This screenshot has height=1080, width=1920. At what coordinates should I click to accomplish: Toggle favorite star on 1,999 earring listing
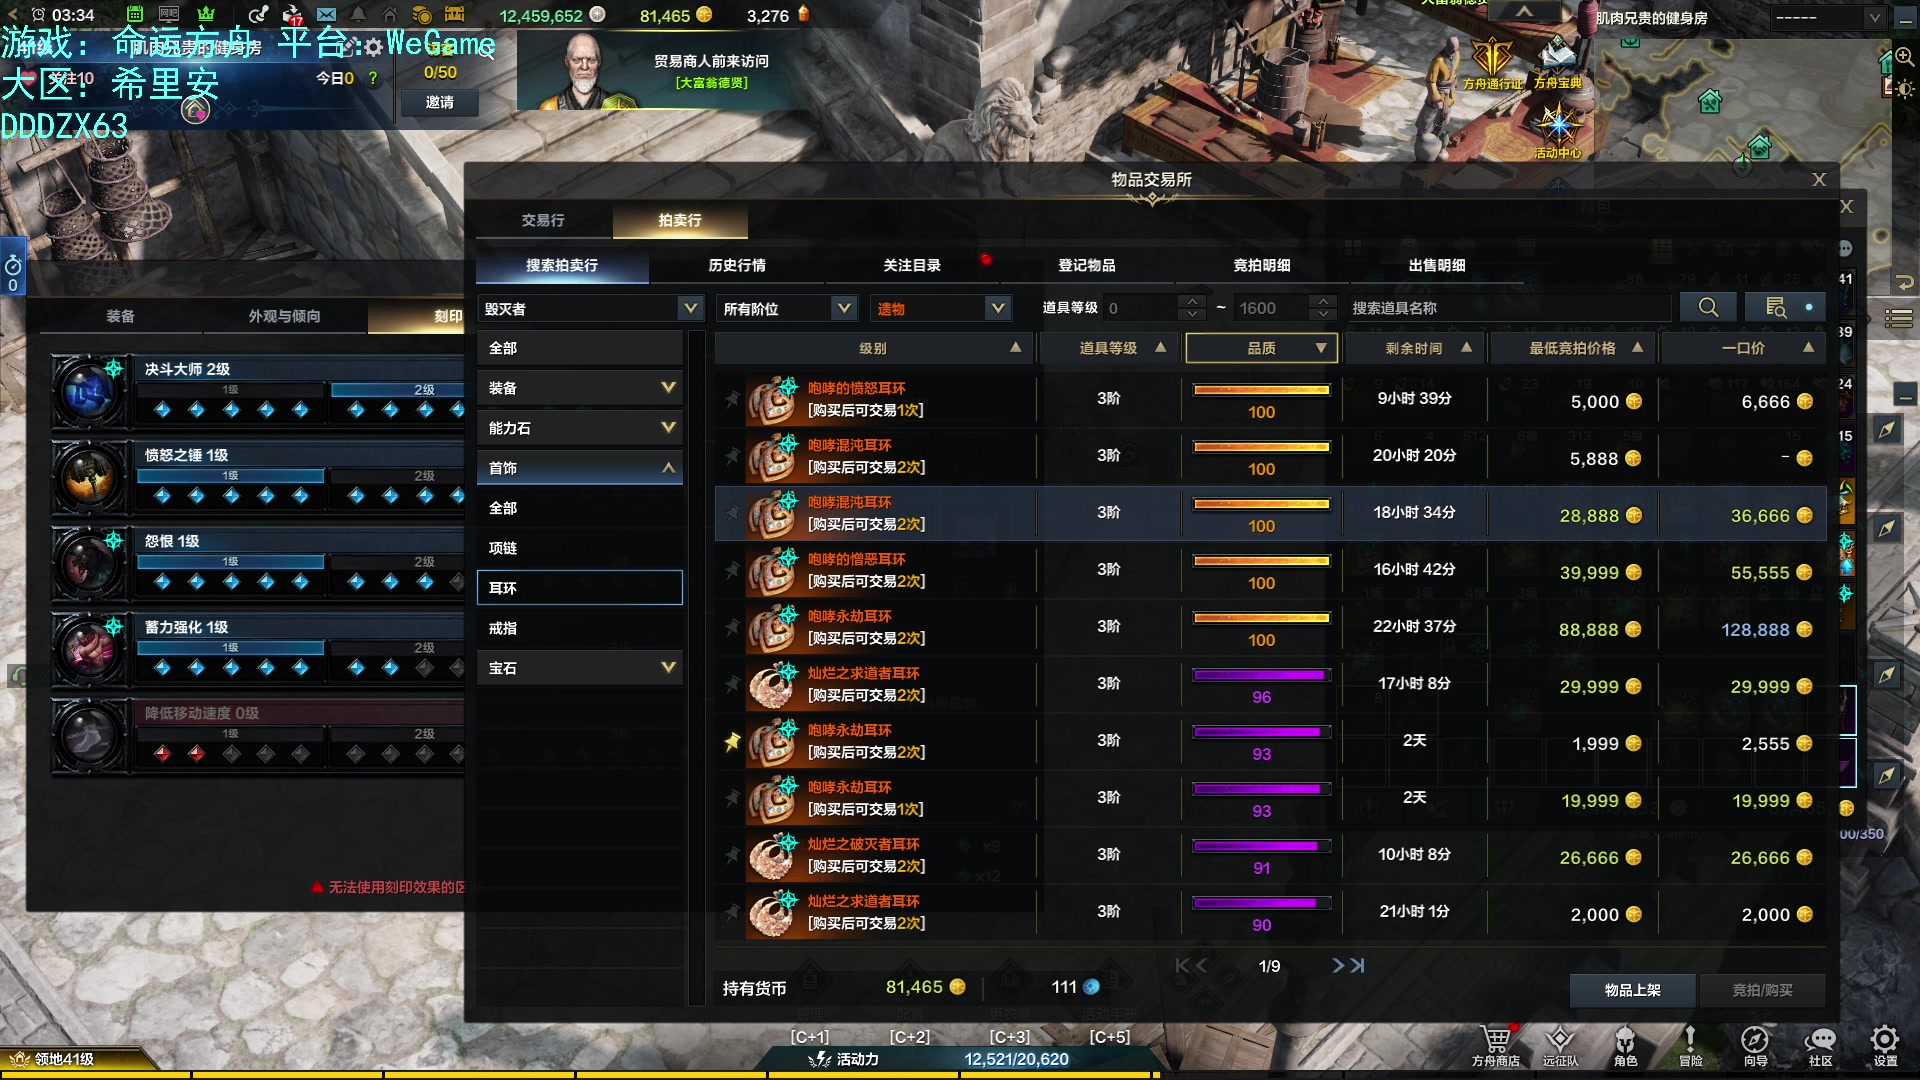point(732,742)
